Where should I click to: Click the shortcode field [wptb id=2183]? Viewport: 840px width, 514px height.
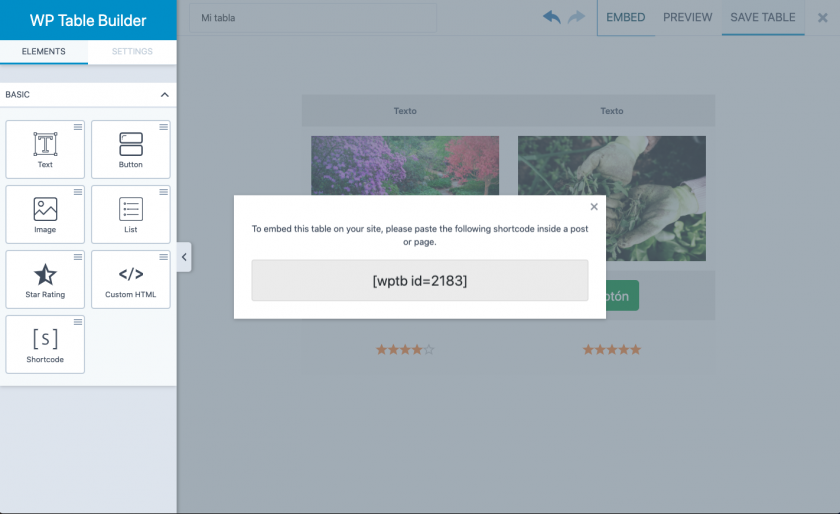pyautogui.click(x=419, y=281)
